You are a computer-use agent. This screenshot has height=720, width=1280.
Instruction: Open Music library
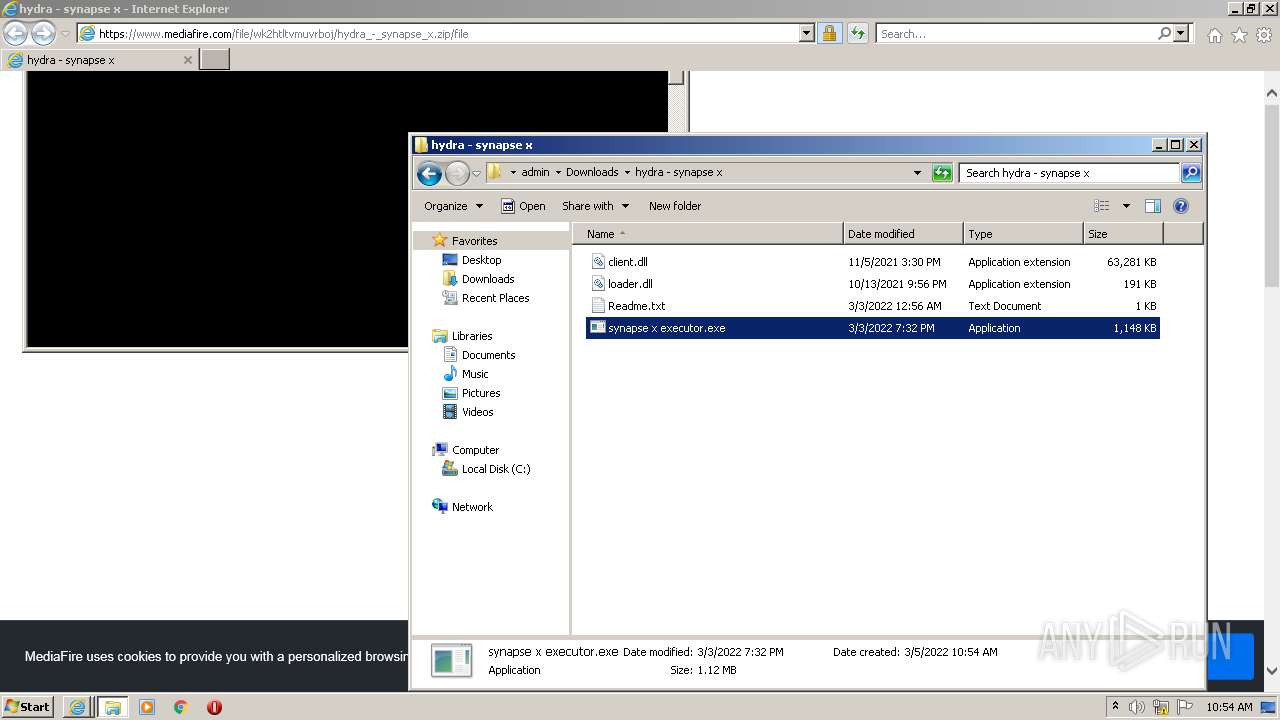click(475, 374)
